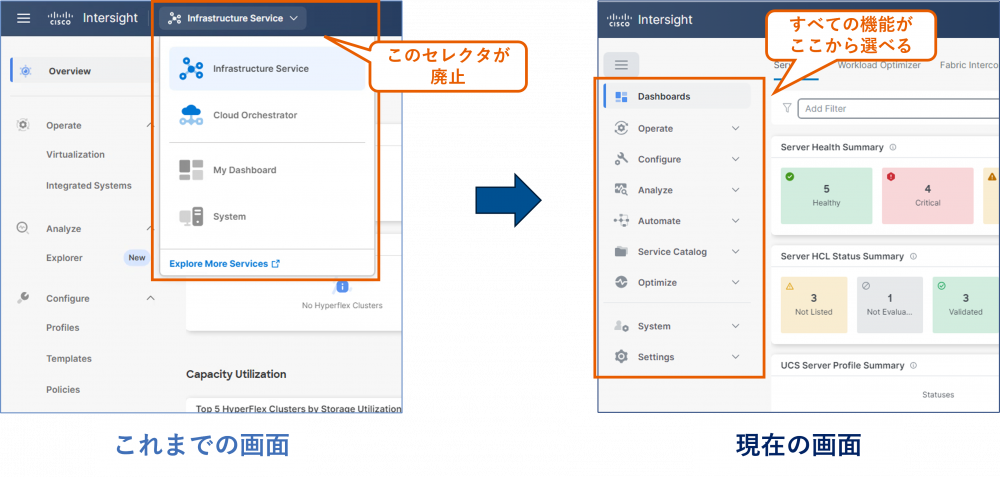This screenshot has height=477, width=1000.
Task: Click the Settings gear icon
Action: tap(621, 356)
